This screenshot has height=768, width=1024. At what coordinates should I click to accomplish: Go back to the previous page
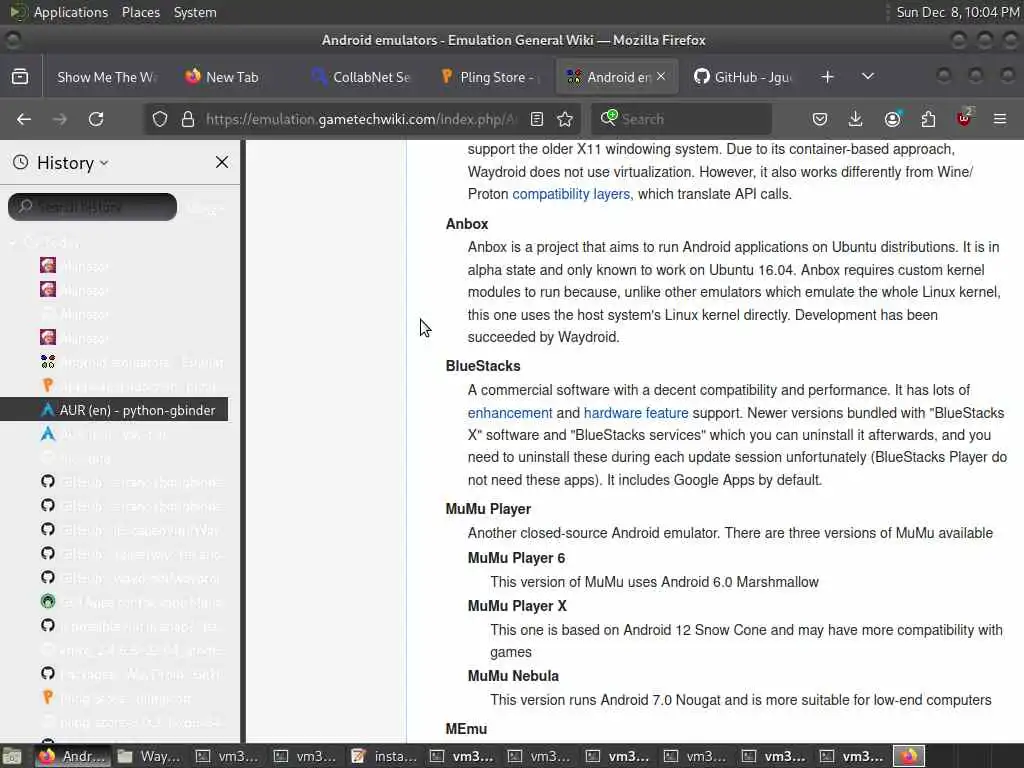pos(24,119)
